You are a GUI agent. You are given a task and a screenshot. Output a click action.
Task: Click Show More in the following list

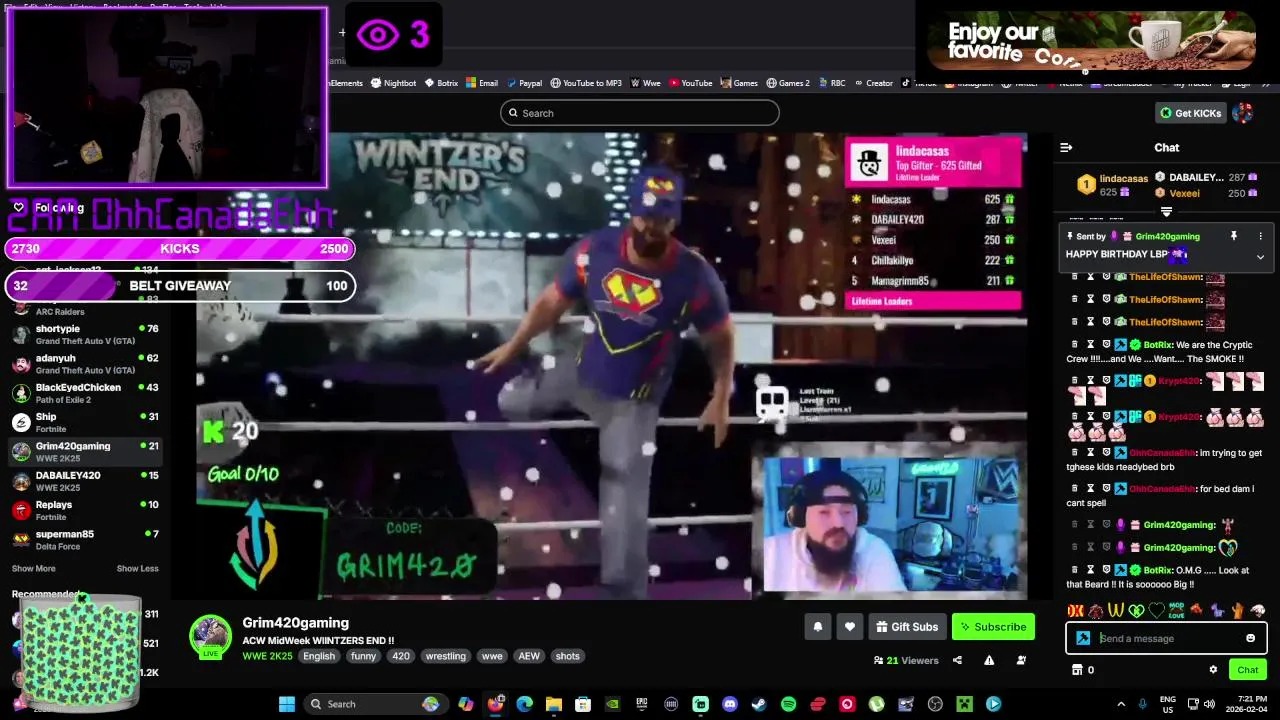click(x=33, y=568)
